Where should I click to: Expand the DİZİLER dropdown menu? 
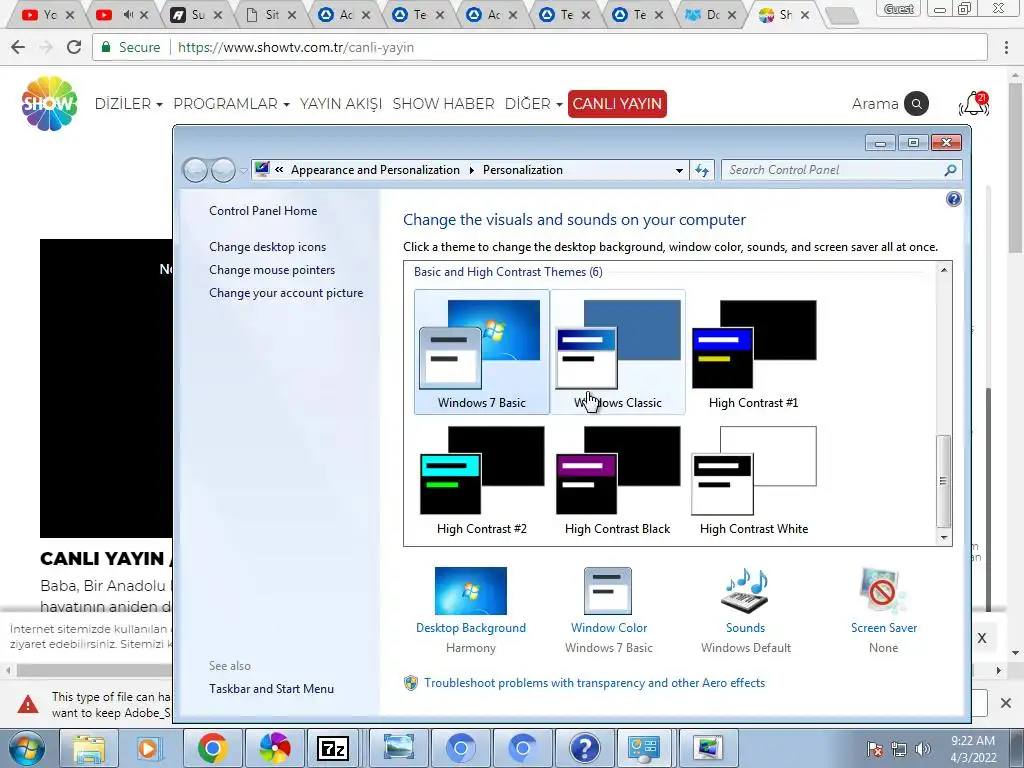point(129,104)
